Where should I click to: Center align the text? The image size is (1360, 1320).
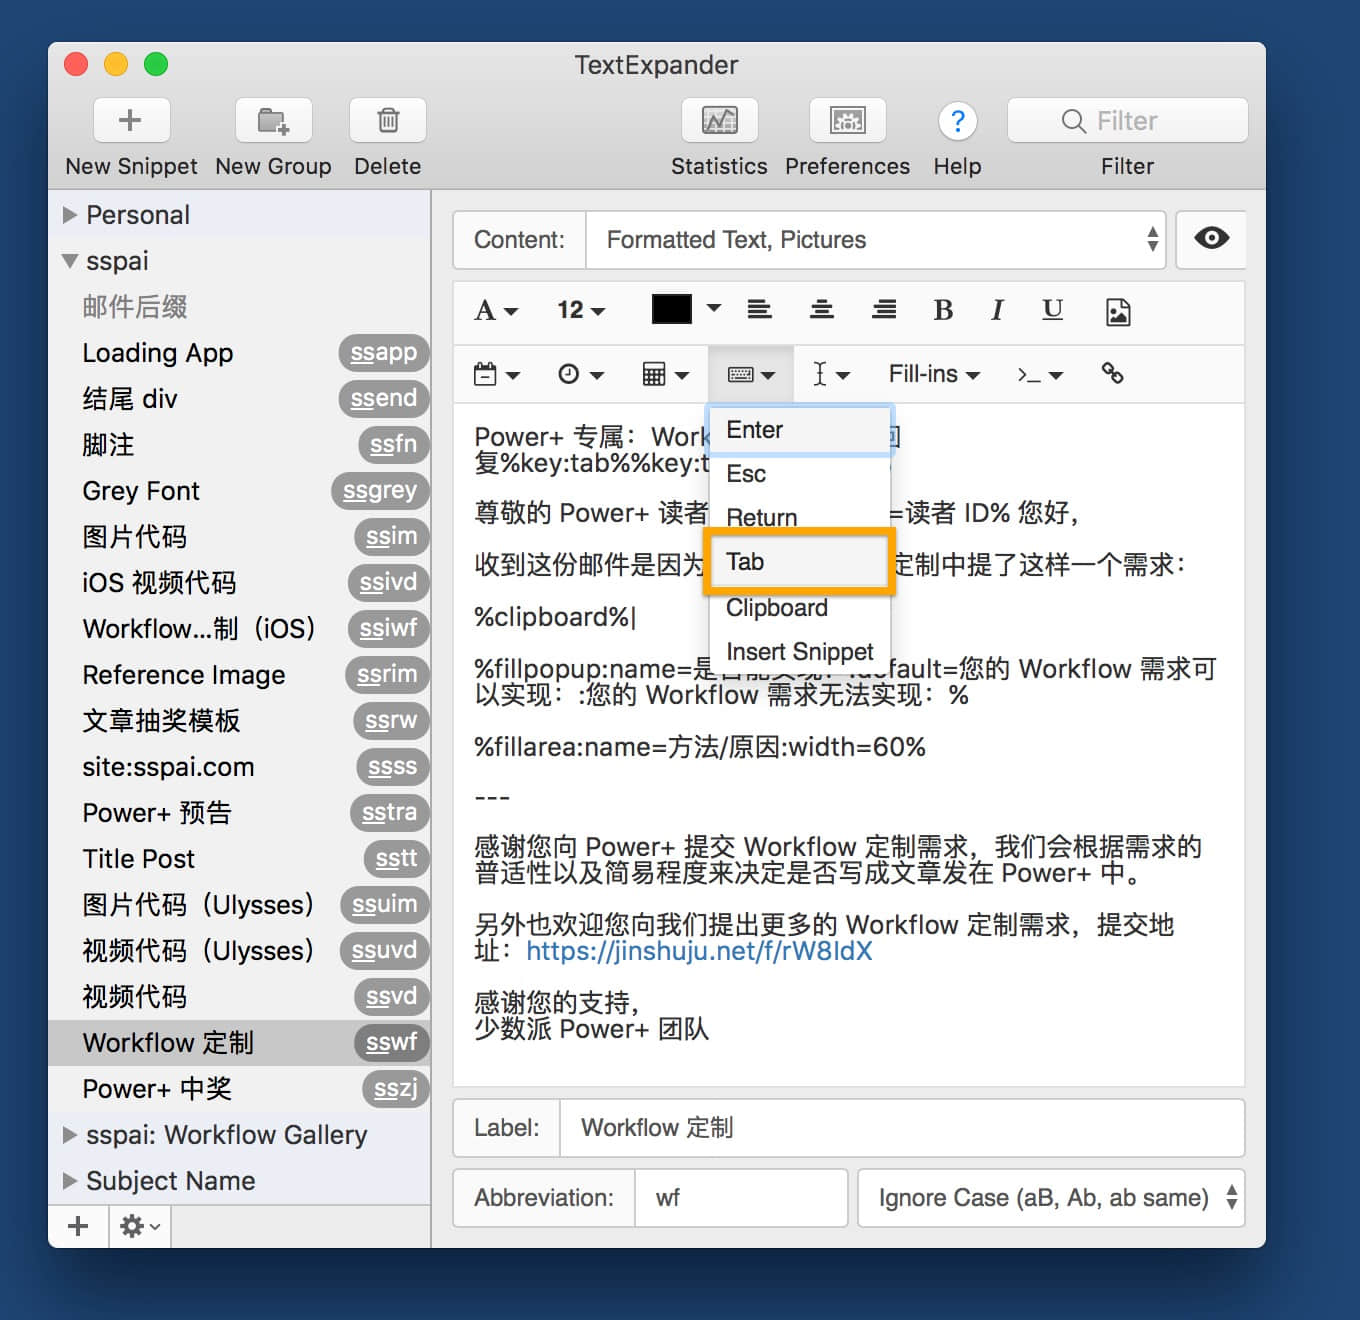click(x=822, y=310)
